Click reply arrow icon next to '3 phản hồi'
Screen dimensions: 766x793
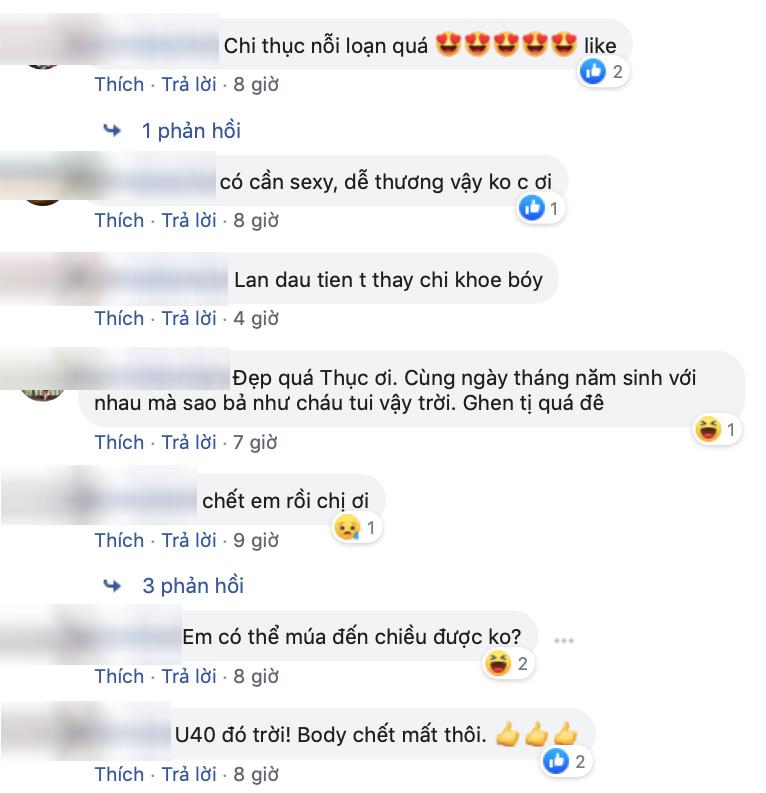[x=112, y=585]
